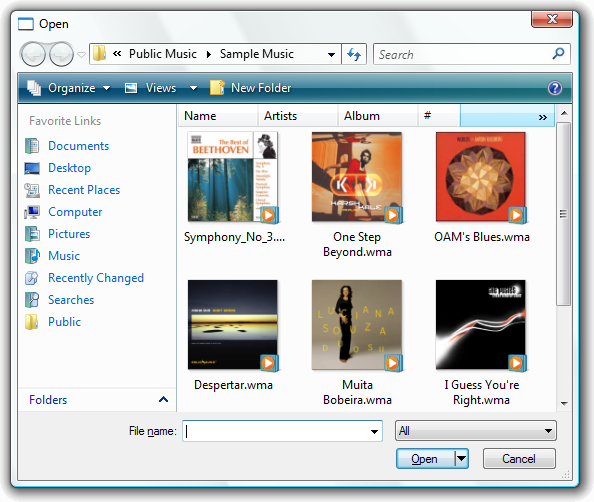This screenshot has height=502, width=594.
Task: Click the OAM's Blues.wma file name
Action: click(x=481, y=237)
